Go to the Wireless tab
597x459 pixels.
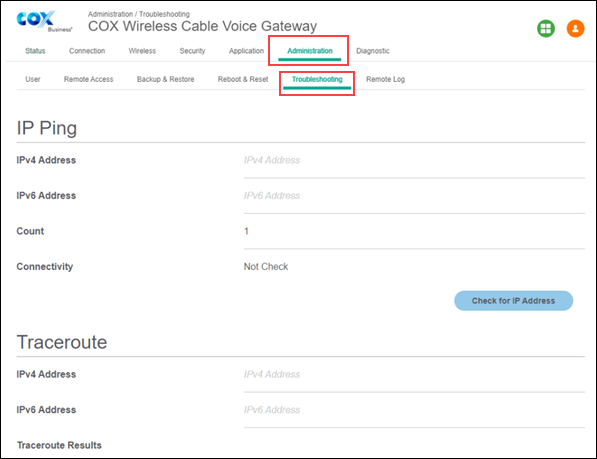(142, 51)
